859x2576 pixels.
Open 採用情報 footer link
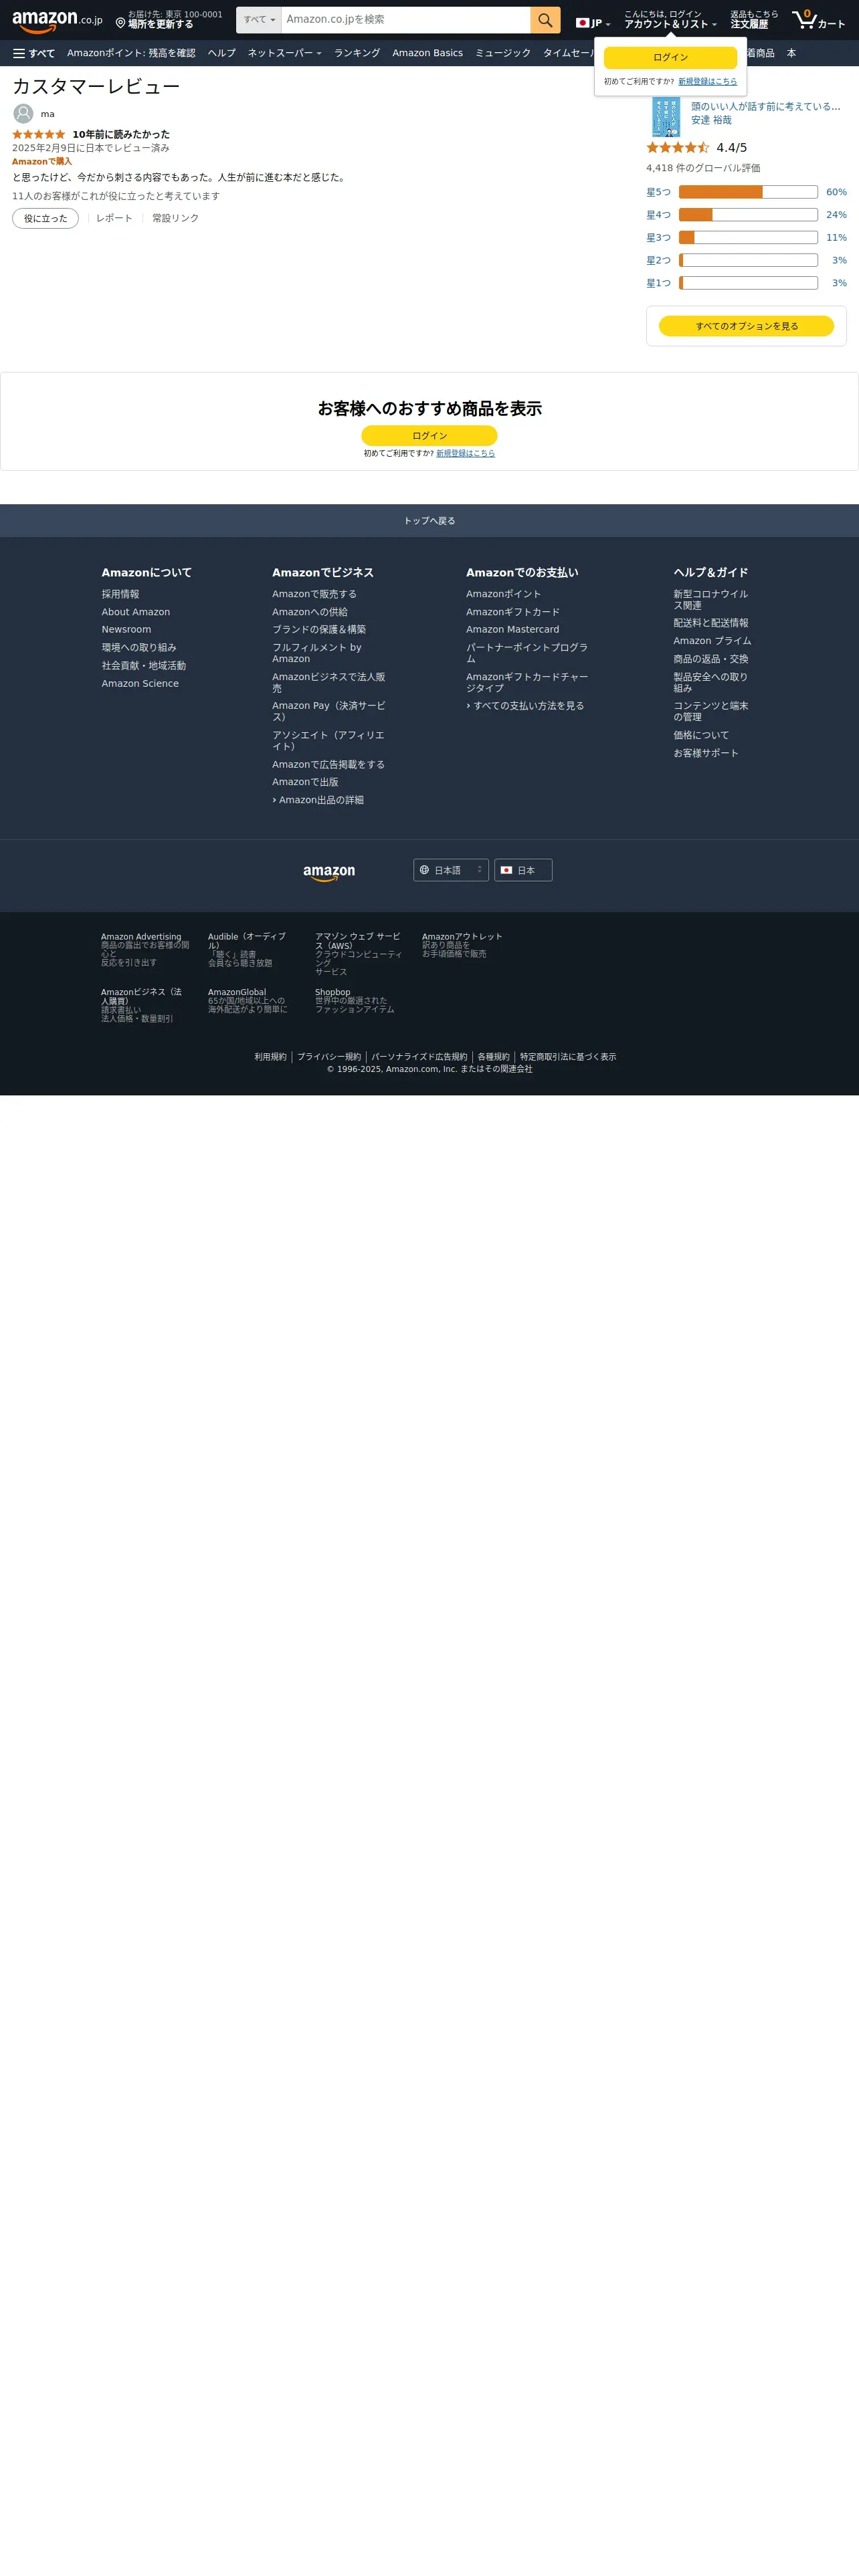120,594
